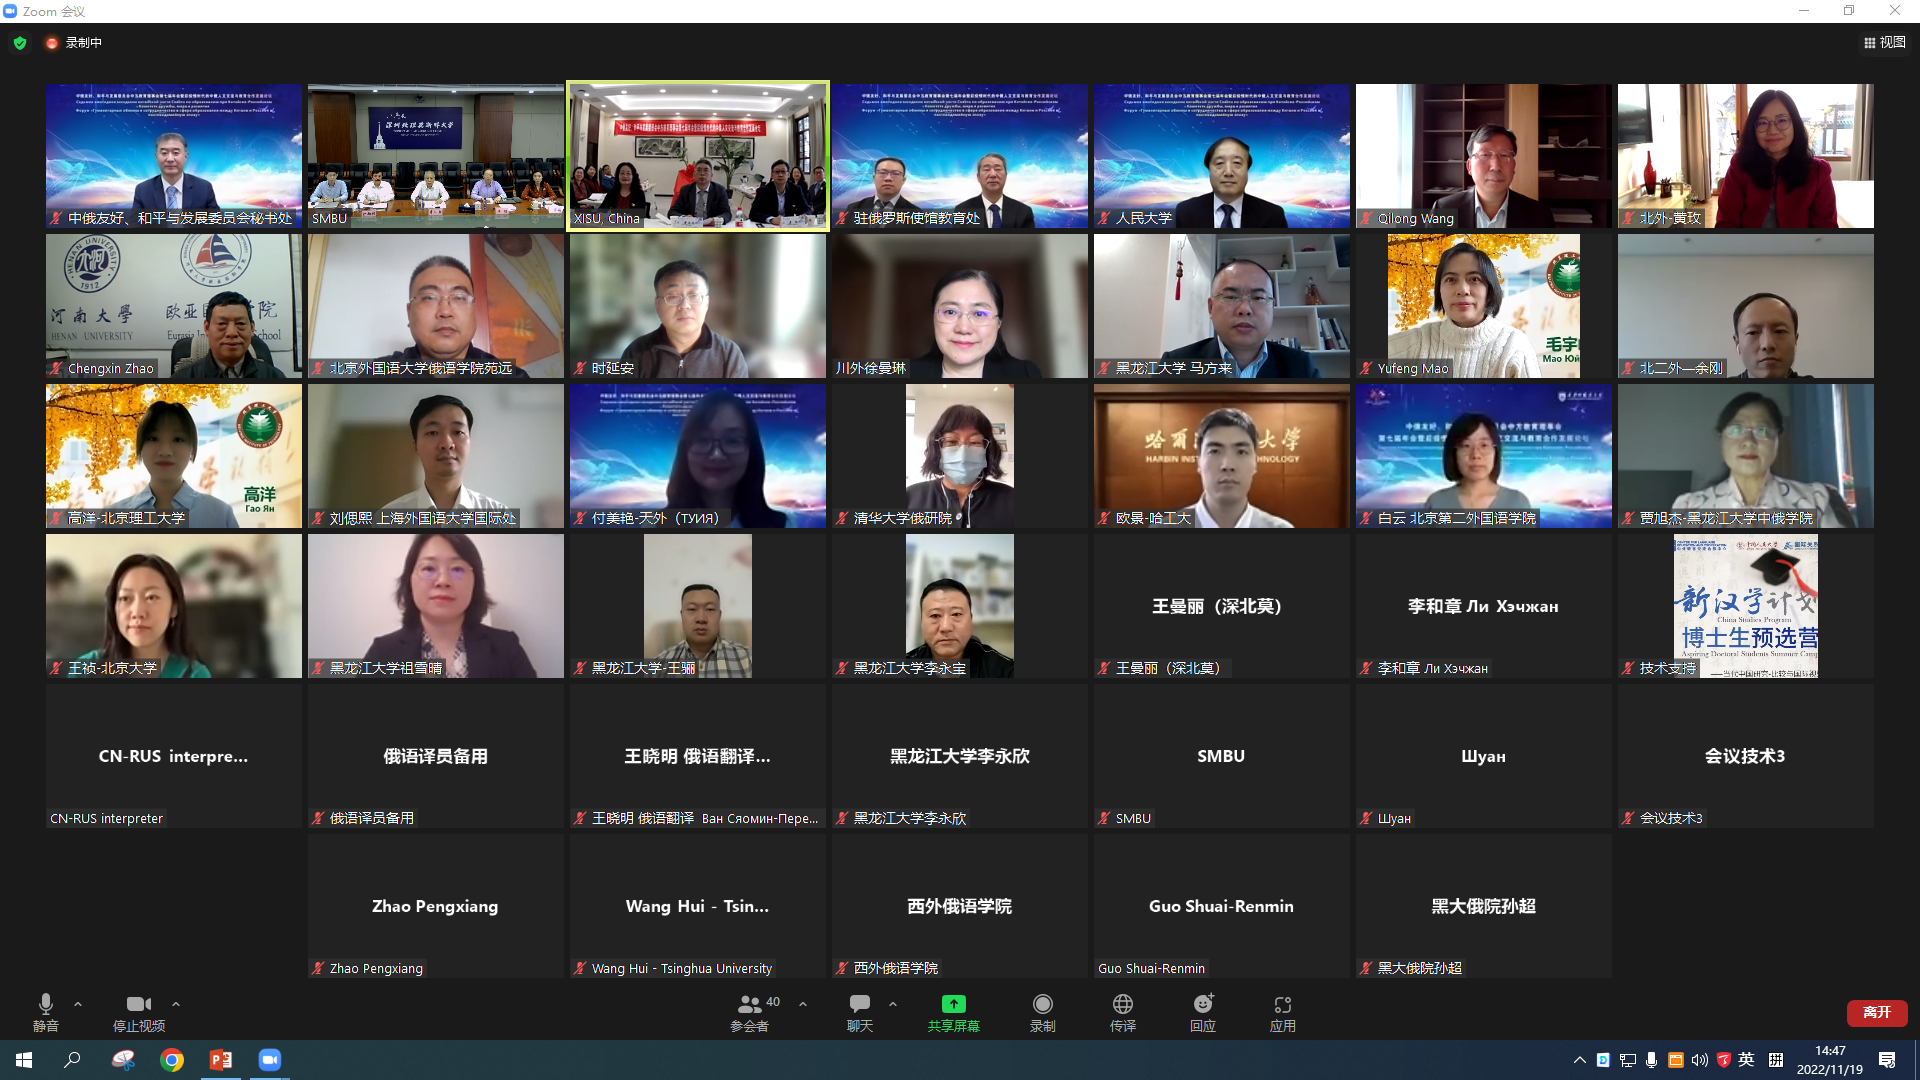Open the View layout menu at top right
The image size is (1920, 1080).
tap(1885, 43)
